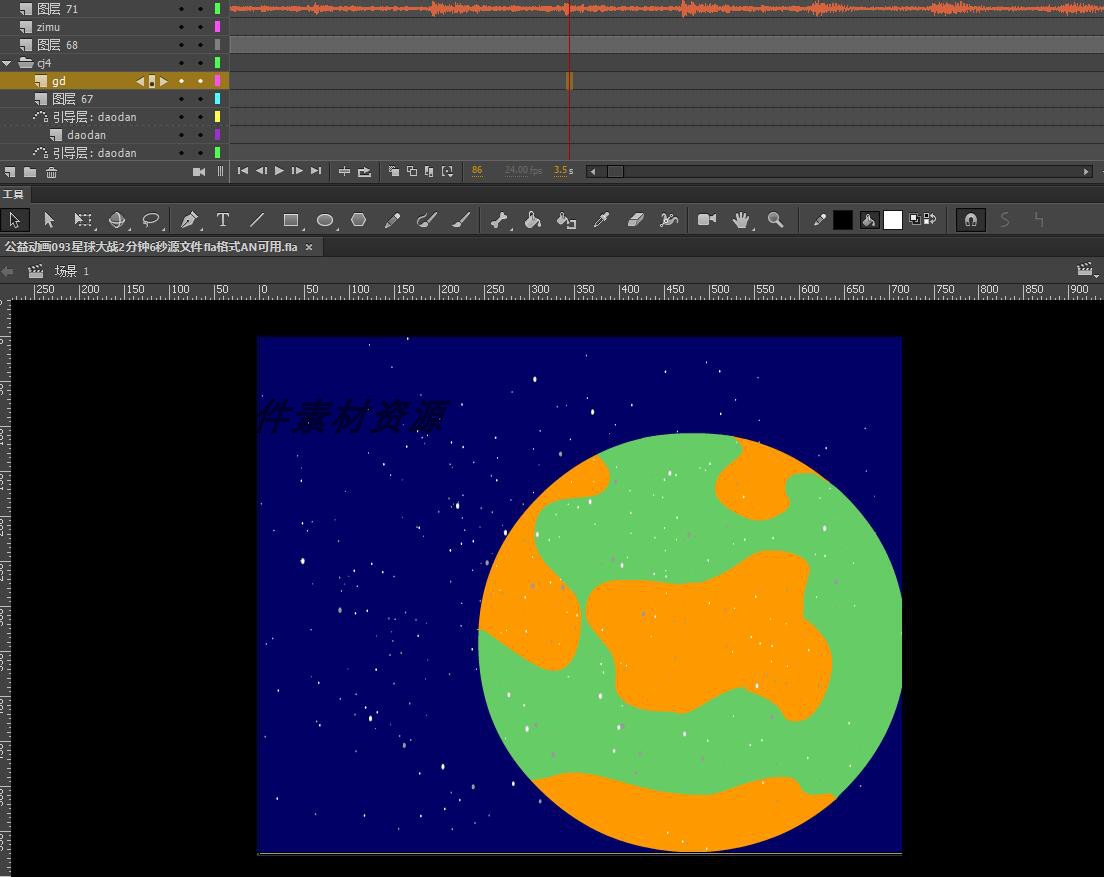This screenshot has height=877, width=1104.
Task: Select the Hand tool
Action: 741,220
